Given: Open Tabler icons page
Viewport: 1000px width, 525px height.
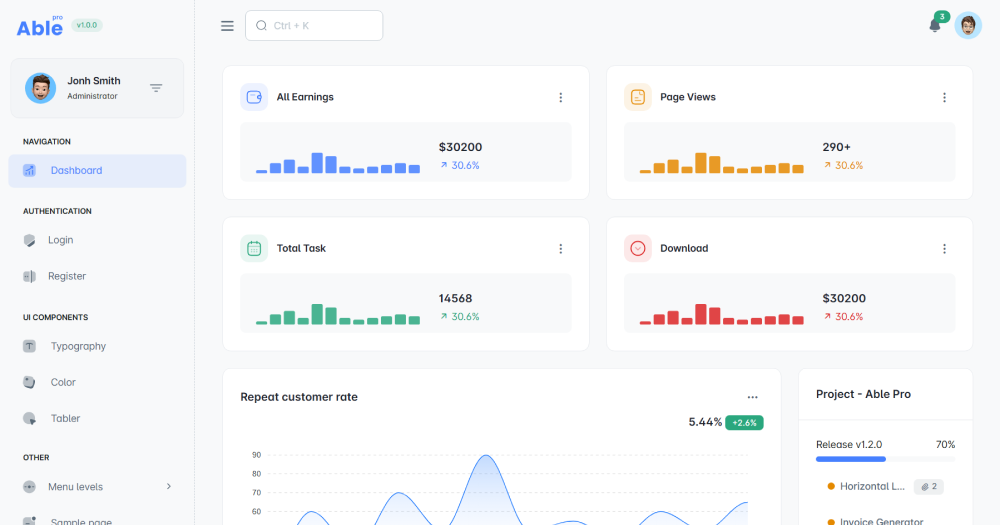Looking at the screenshot, I should [97, 418].
